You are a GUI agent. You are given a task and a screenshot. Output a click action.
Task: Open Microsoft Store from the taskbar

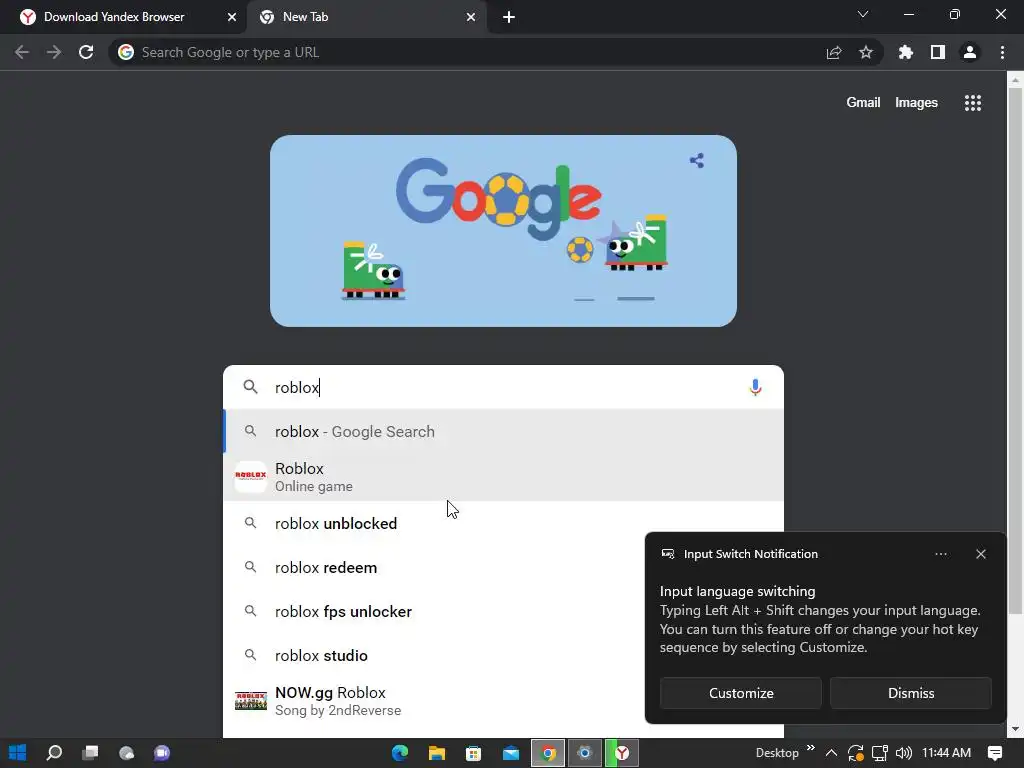[473, 753]
